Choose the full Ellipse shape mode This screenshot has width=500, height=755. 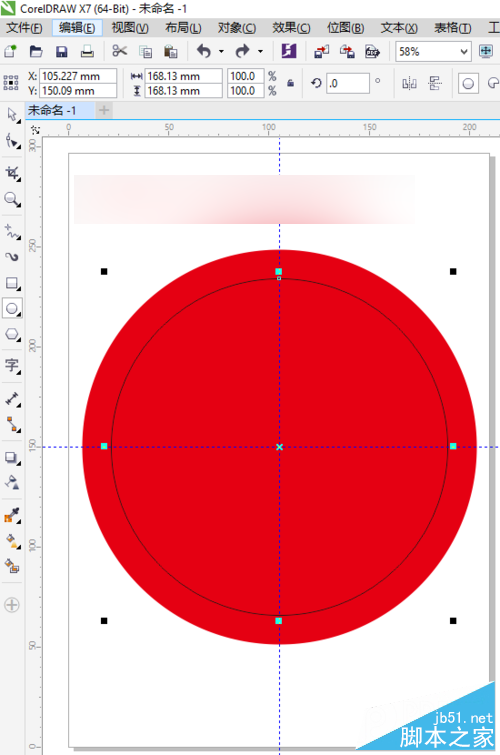(x=468, y=83)
